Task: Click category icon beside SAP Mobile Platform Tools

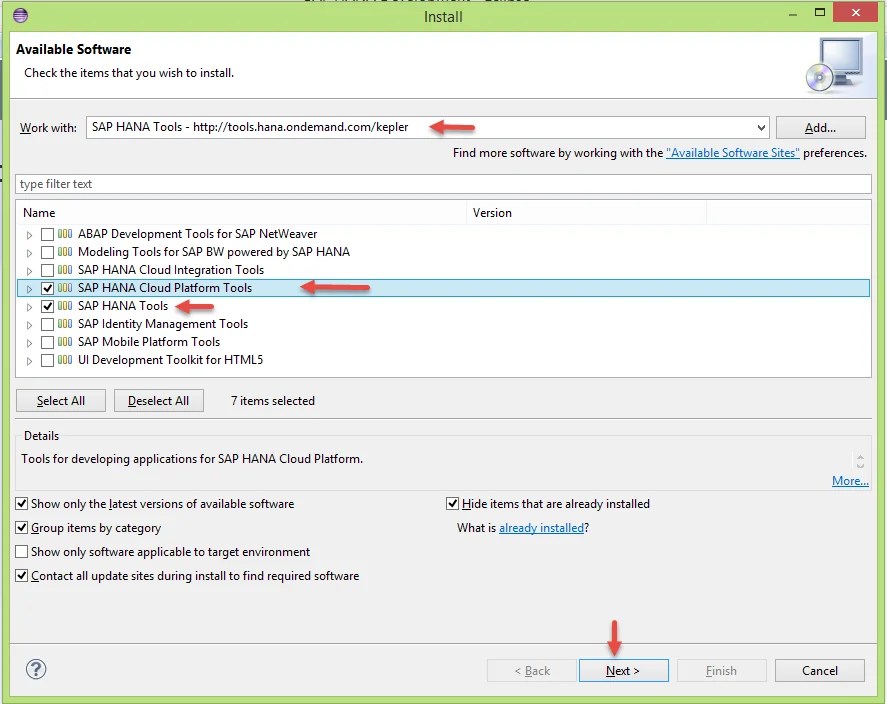Action: point(65,342)
